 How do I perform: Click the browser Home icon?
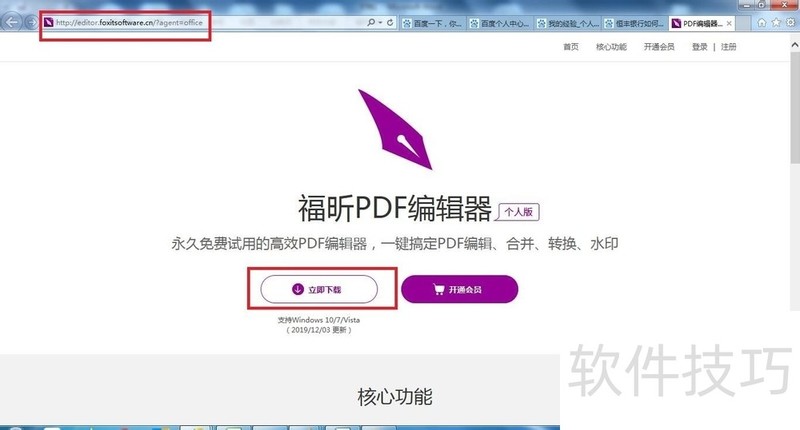(762, 22)
